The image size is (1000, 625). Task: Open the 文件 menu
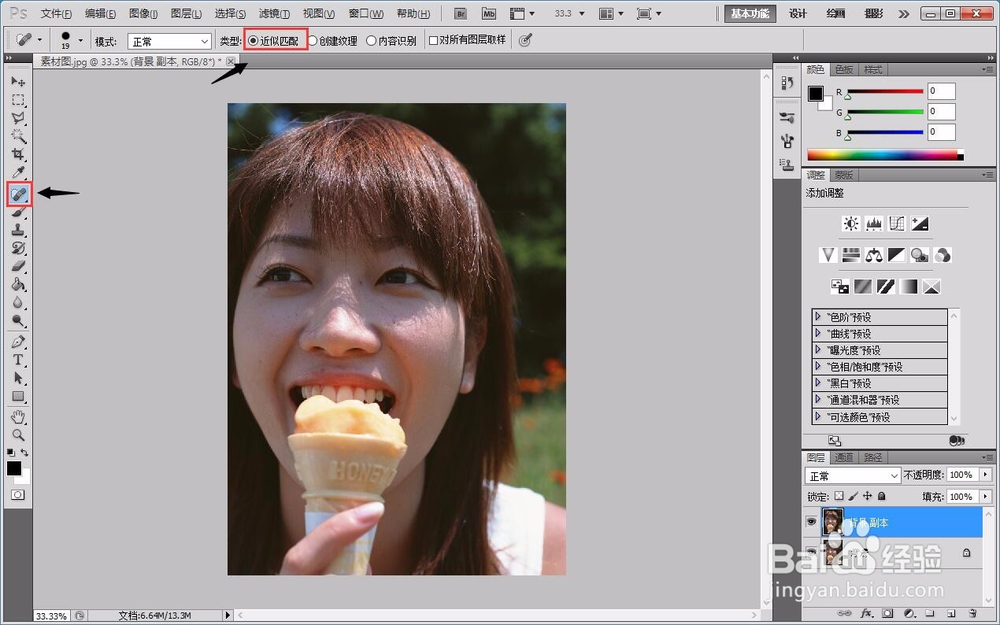[x=56, y=13]
